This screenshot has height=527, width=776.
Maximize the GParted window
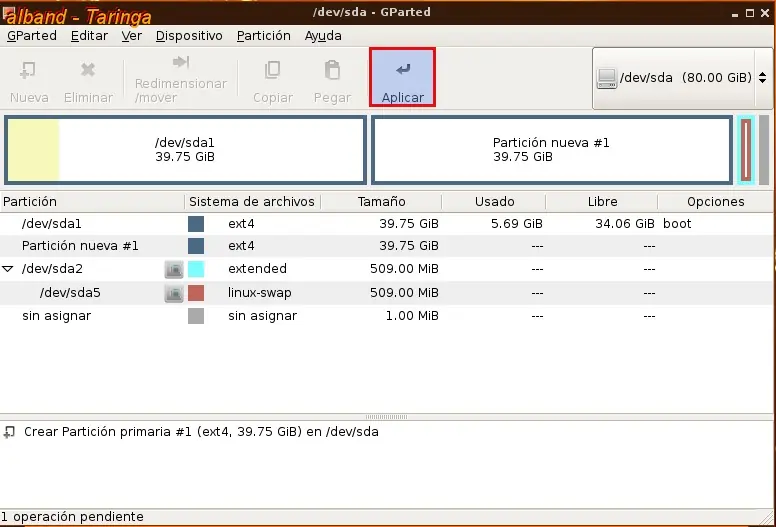click(x=750, y=13)
